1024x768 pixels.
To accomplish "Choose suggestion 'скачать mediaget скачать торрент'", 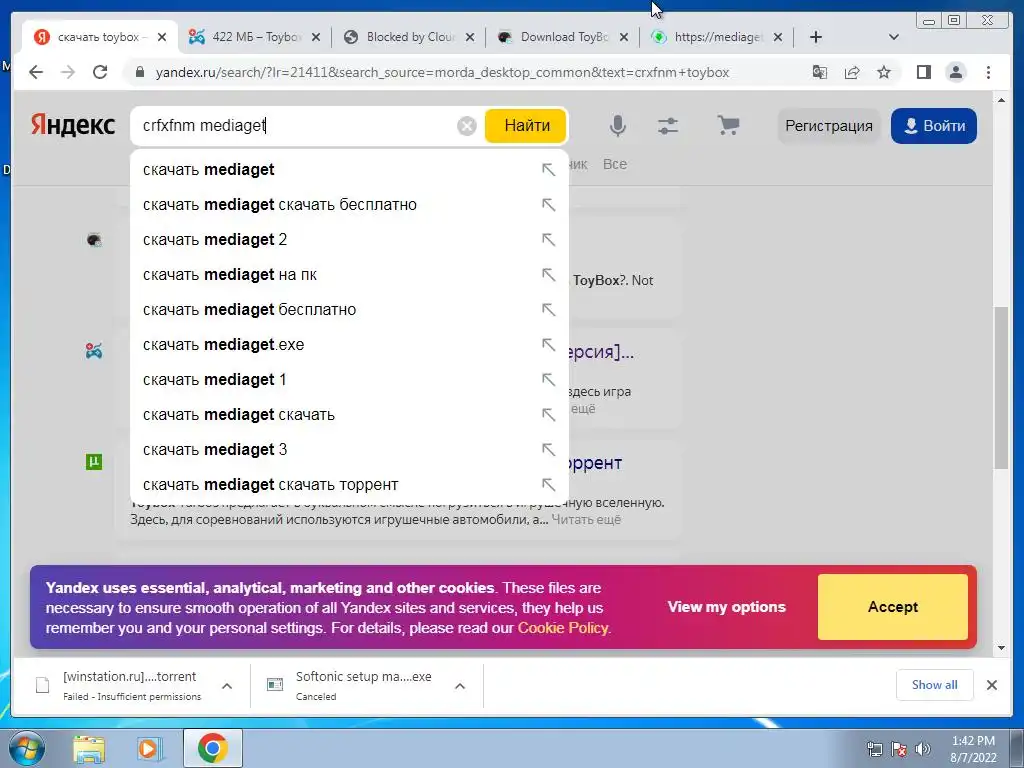I will (x=349, y=485).
